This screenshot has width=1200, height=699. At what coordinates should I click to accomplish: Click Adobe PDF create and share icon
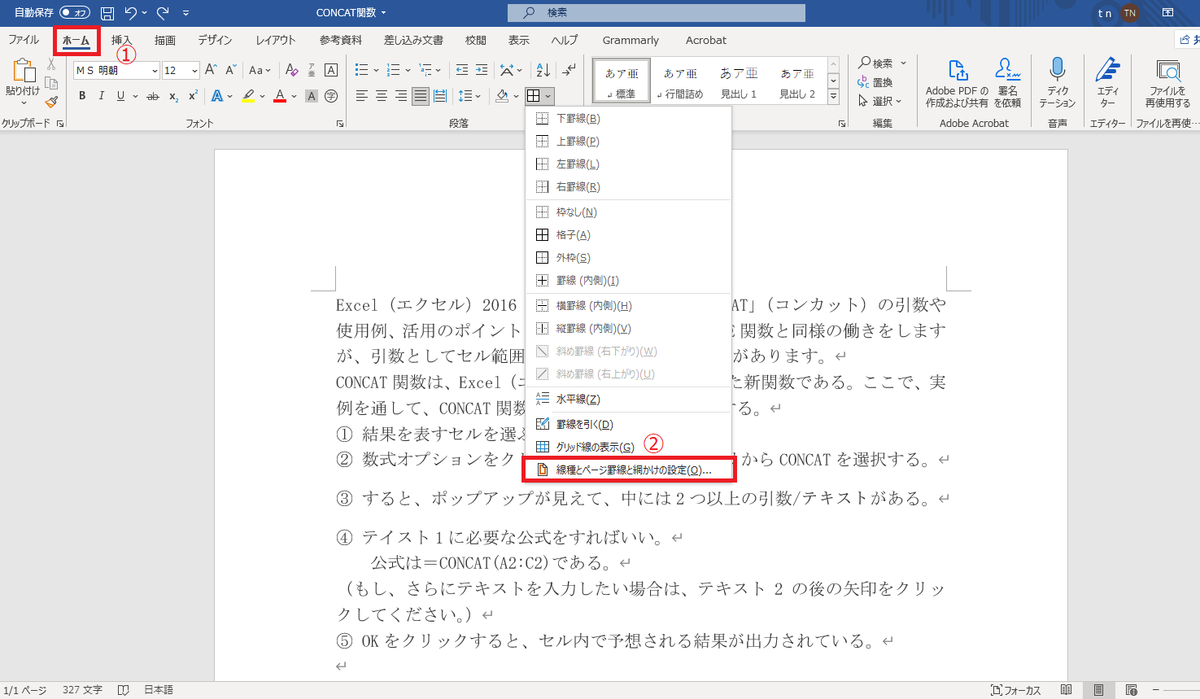tap(957, 70)
